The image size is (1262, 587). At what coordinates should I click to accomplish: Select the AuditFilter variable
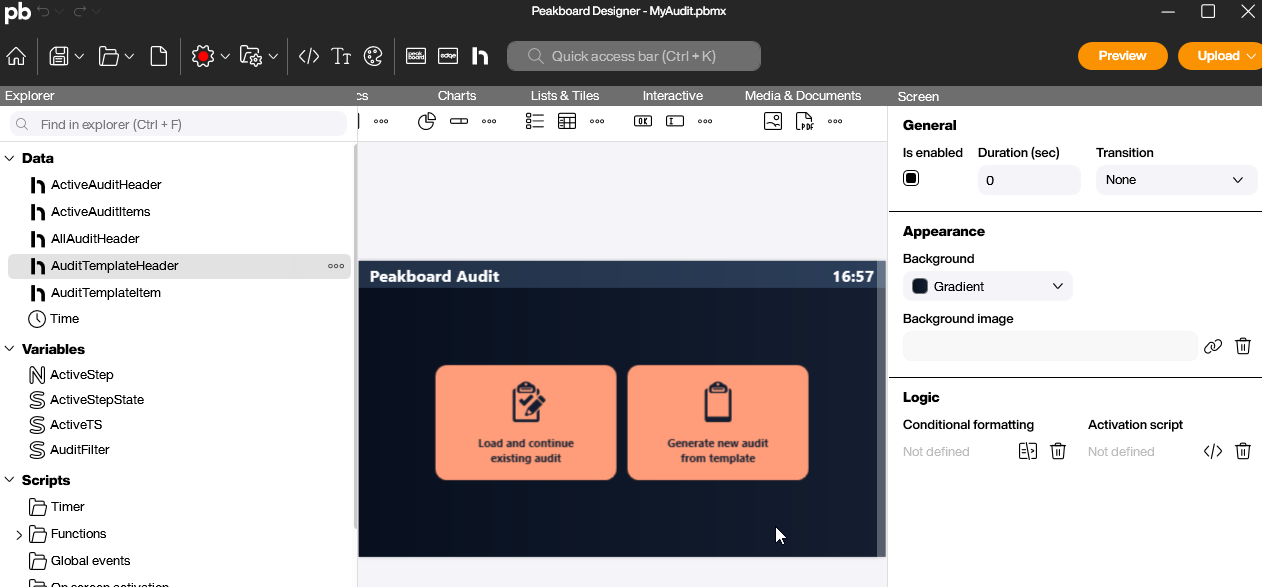[80, 450]
